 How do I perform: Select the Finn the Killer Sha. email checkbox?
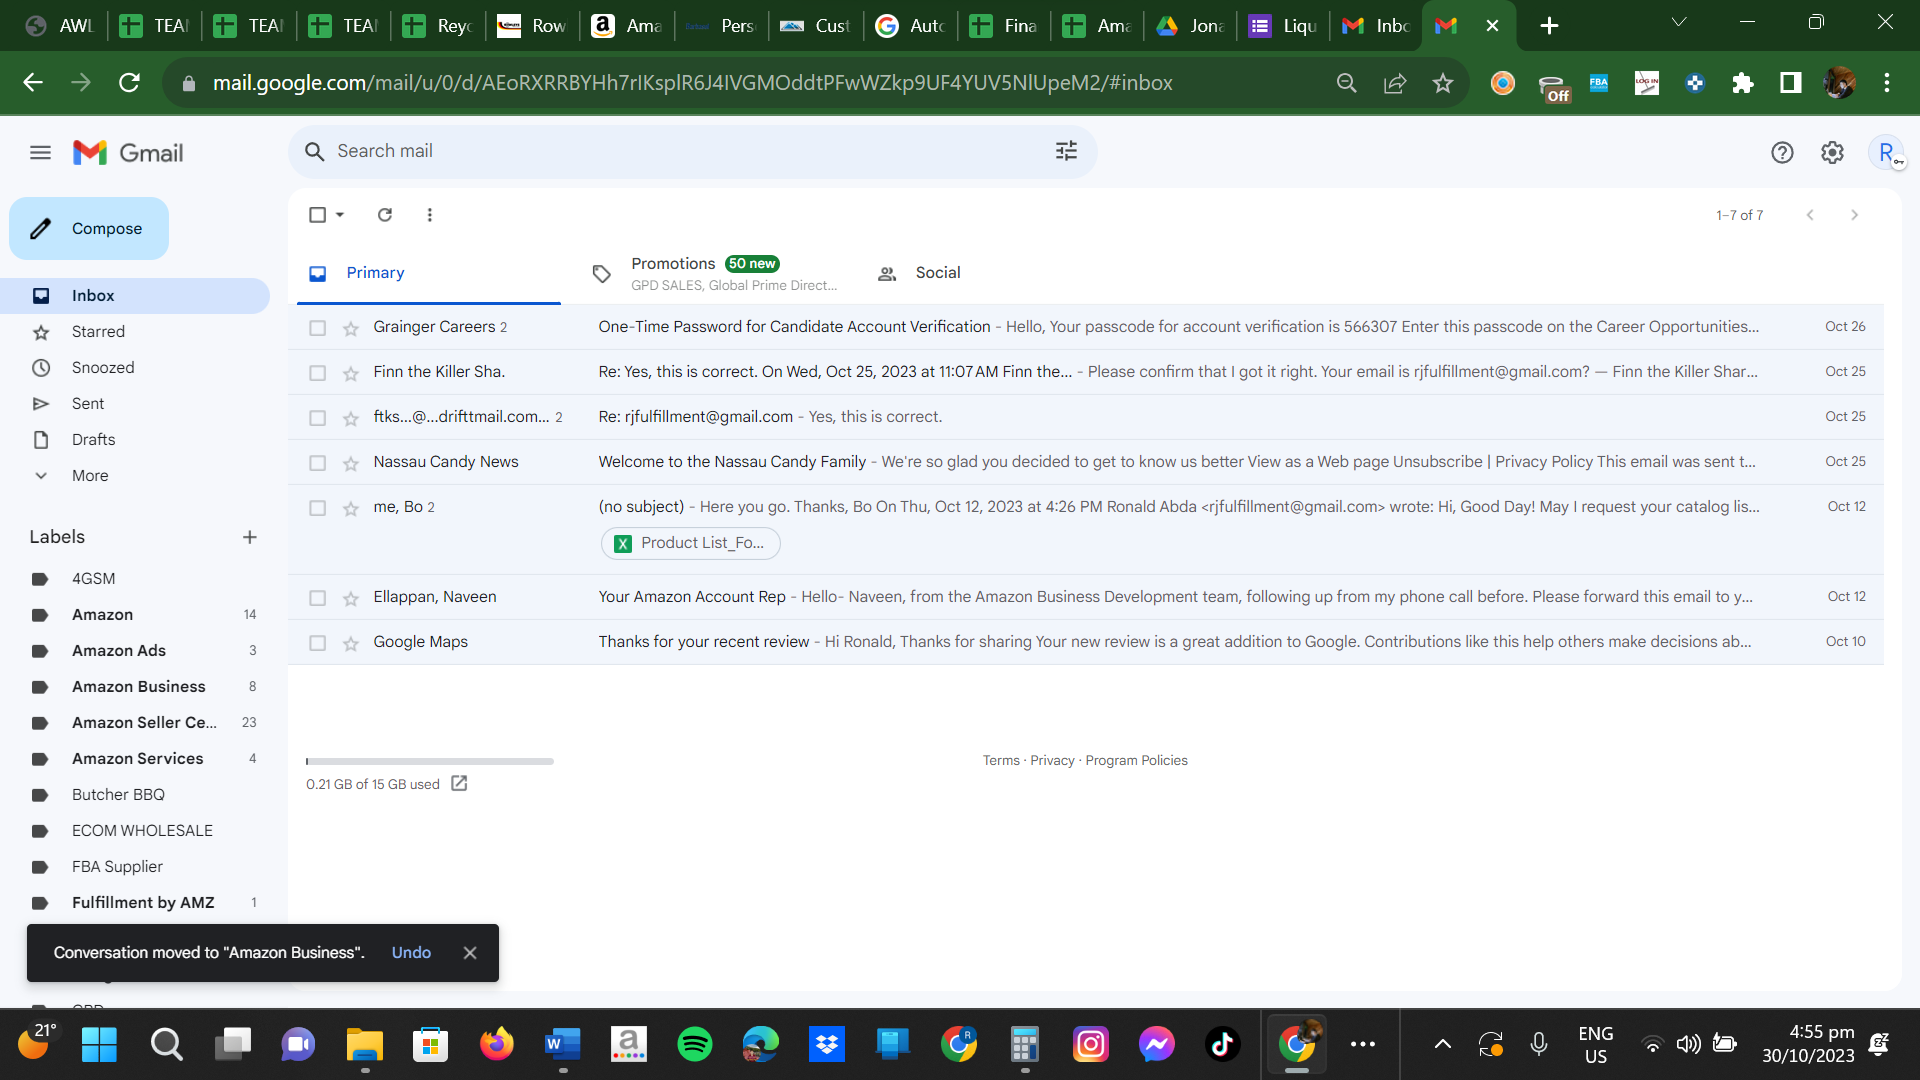[x=318, y=373]
